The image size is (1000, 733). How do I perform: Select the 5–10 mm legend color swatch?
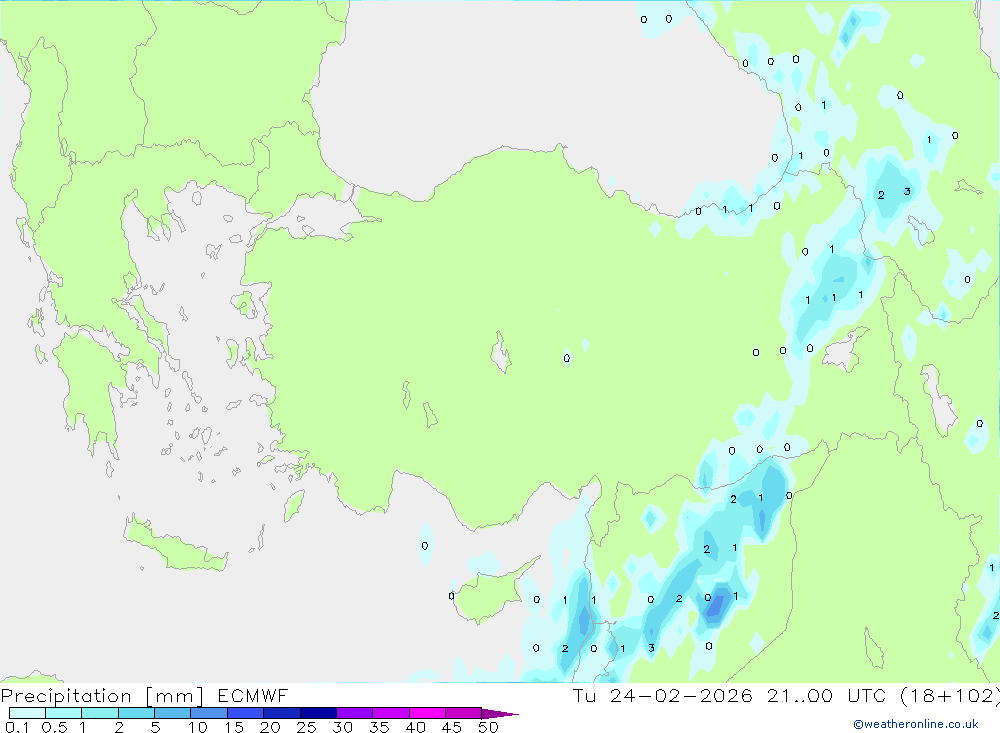(x=173, y=713)
